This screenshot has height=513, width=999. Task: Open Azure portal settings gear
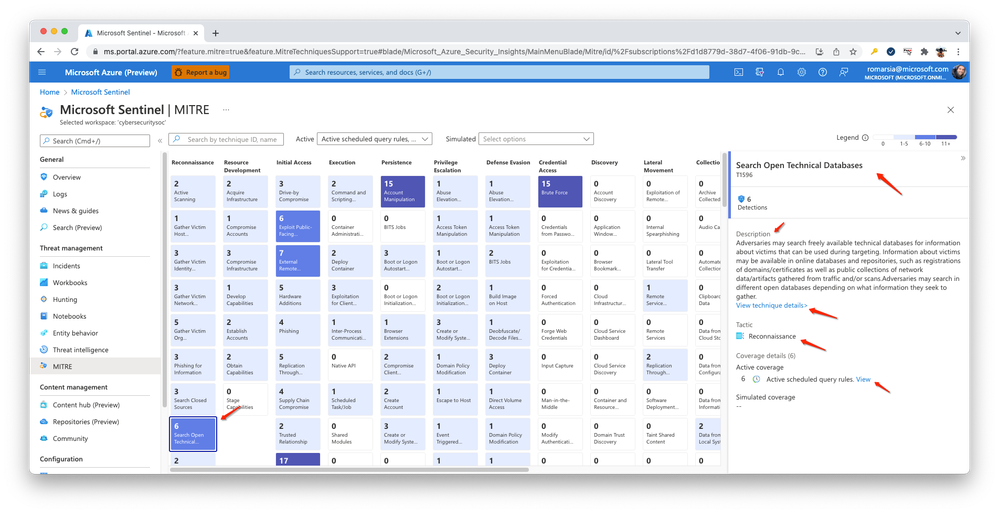point(801,72)
